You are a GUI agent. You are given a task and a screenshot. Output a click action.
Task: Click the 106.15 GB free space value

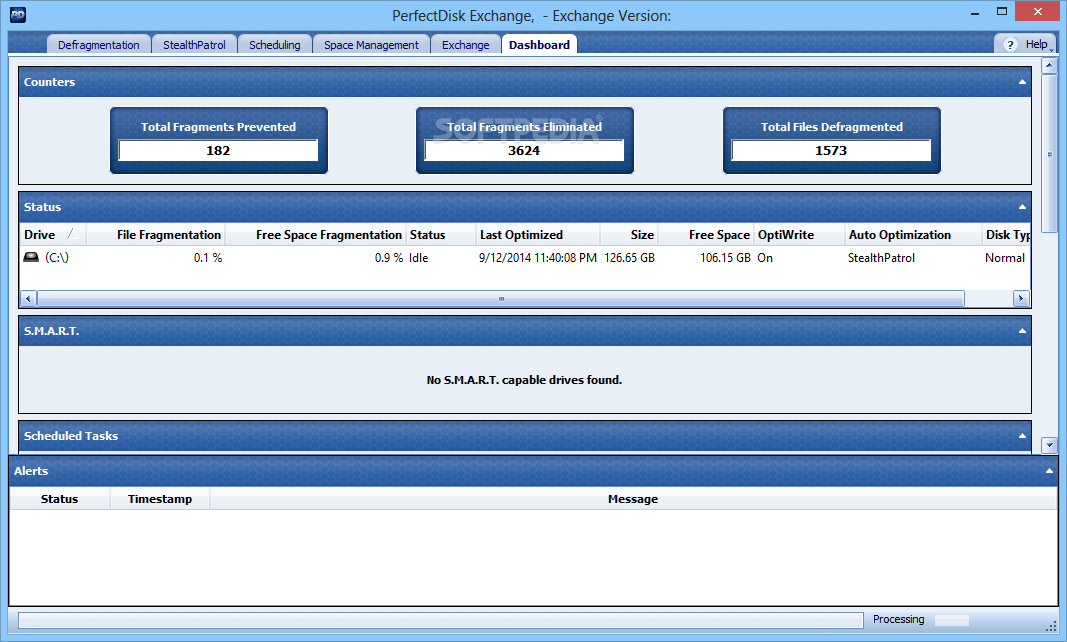[x=725, y=257]
